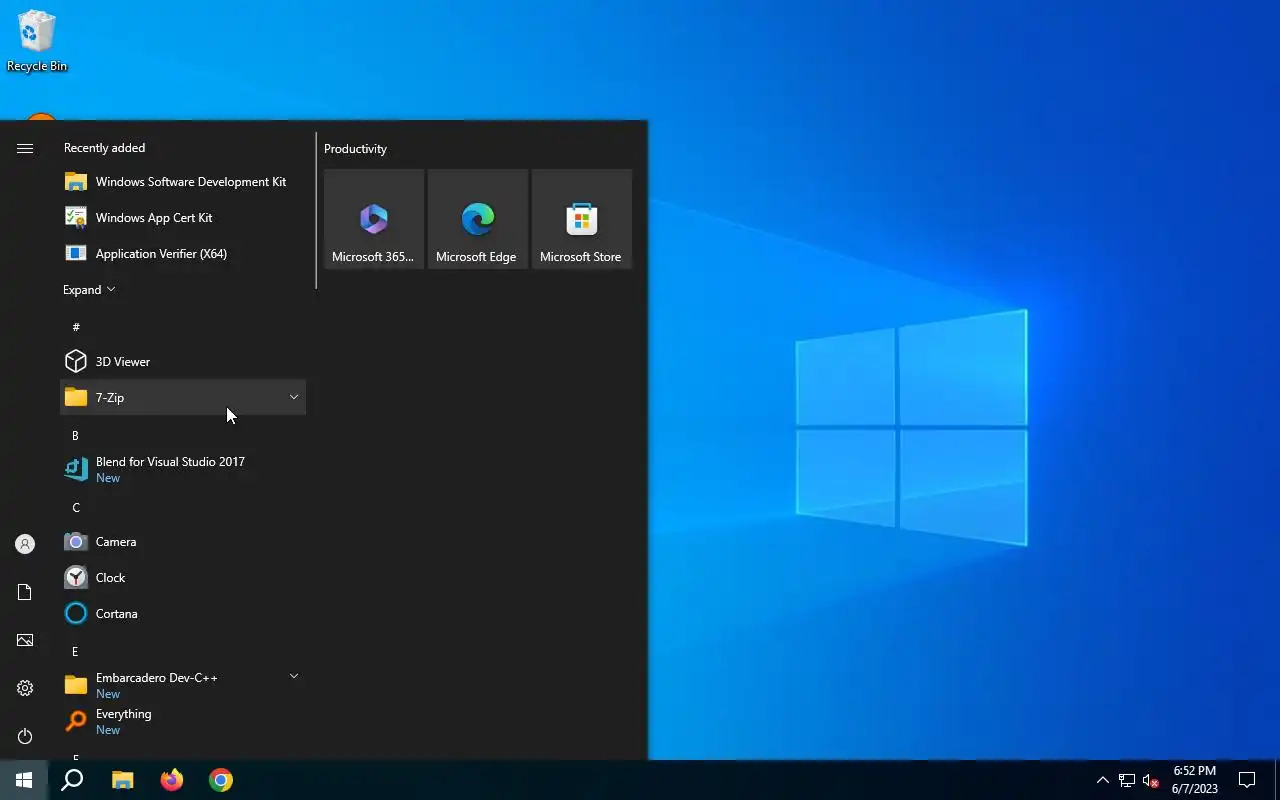Open the Microsoft Store tile
The height and width of the screenshot is (800, 1280).
coord(582,219)
